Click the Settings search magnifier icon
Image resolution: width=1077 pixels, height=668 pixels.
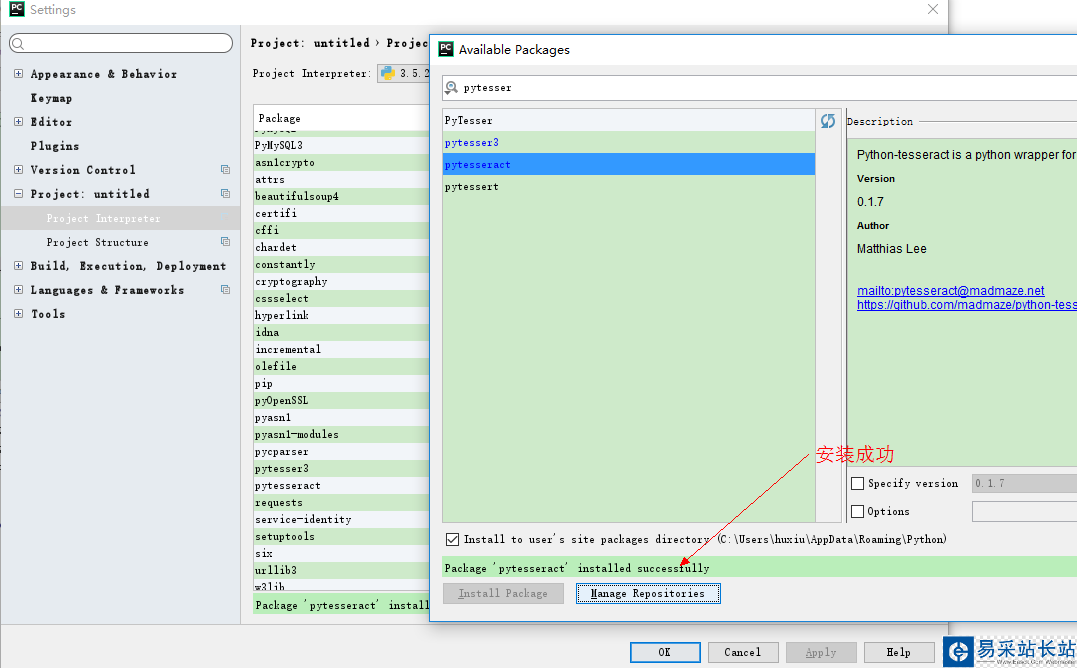pyautogui.click(x=19, y=43)
